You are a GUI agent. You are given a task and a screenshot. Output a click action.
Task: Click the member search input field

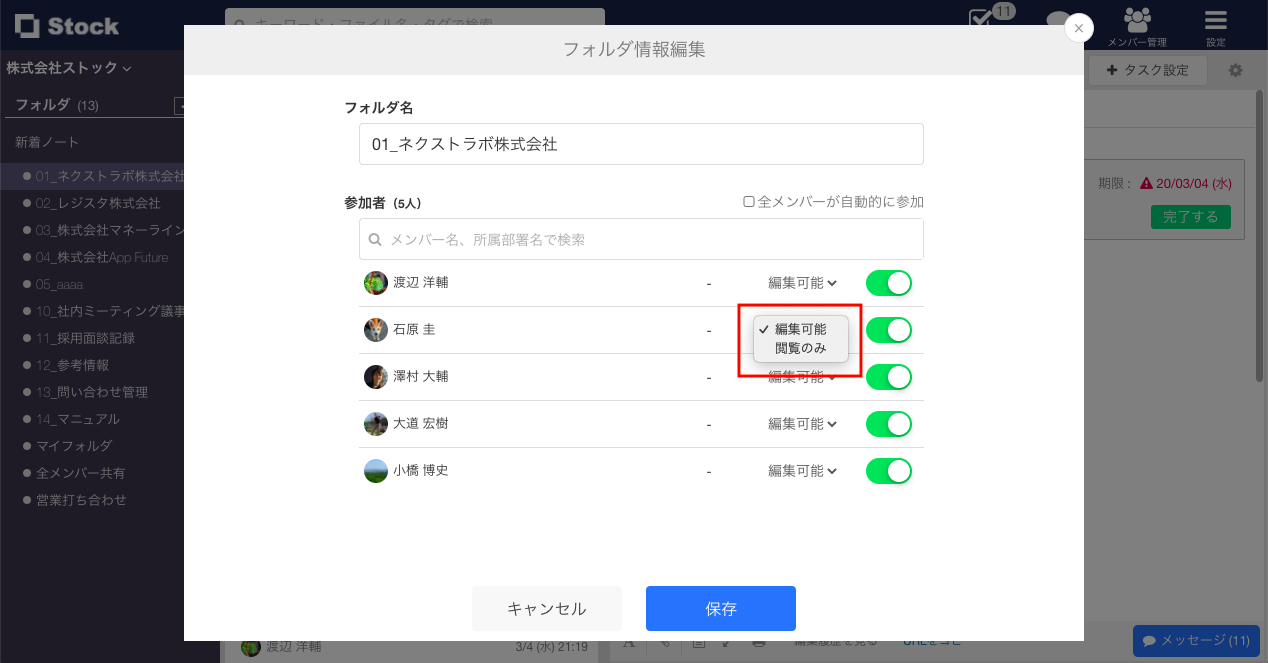641,240
